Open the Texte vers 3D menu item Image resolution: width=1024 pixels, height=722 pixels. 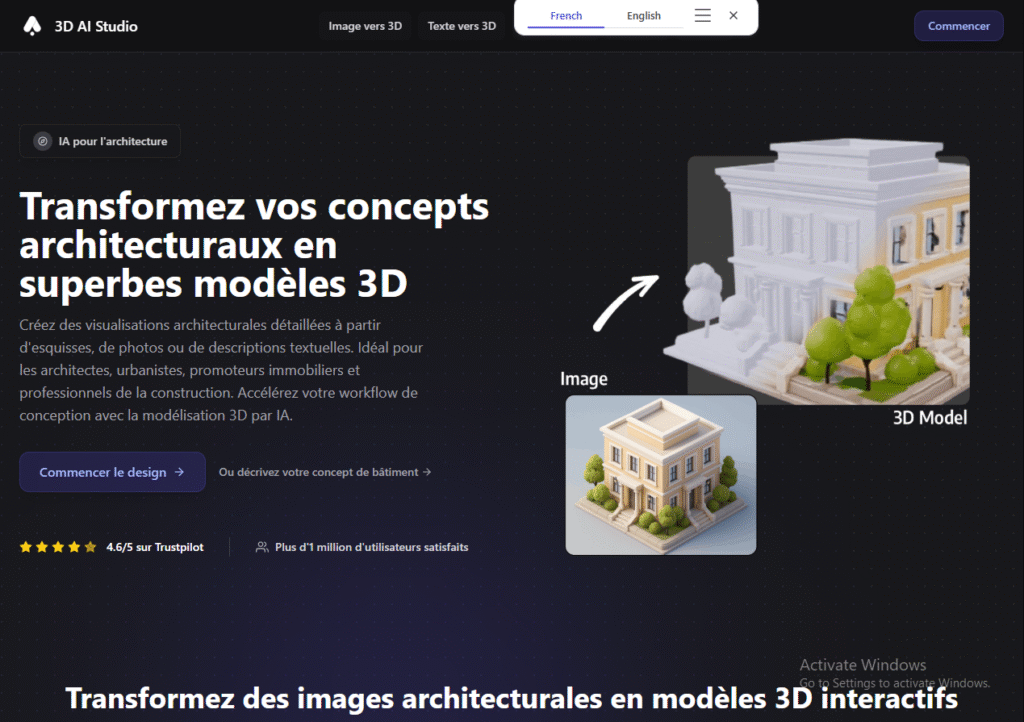(461, 26)
